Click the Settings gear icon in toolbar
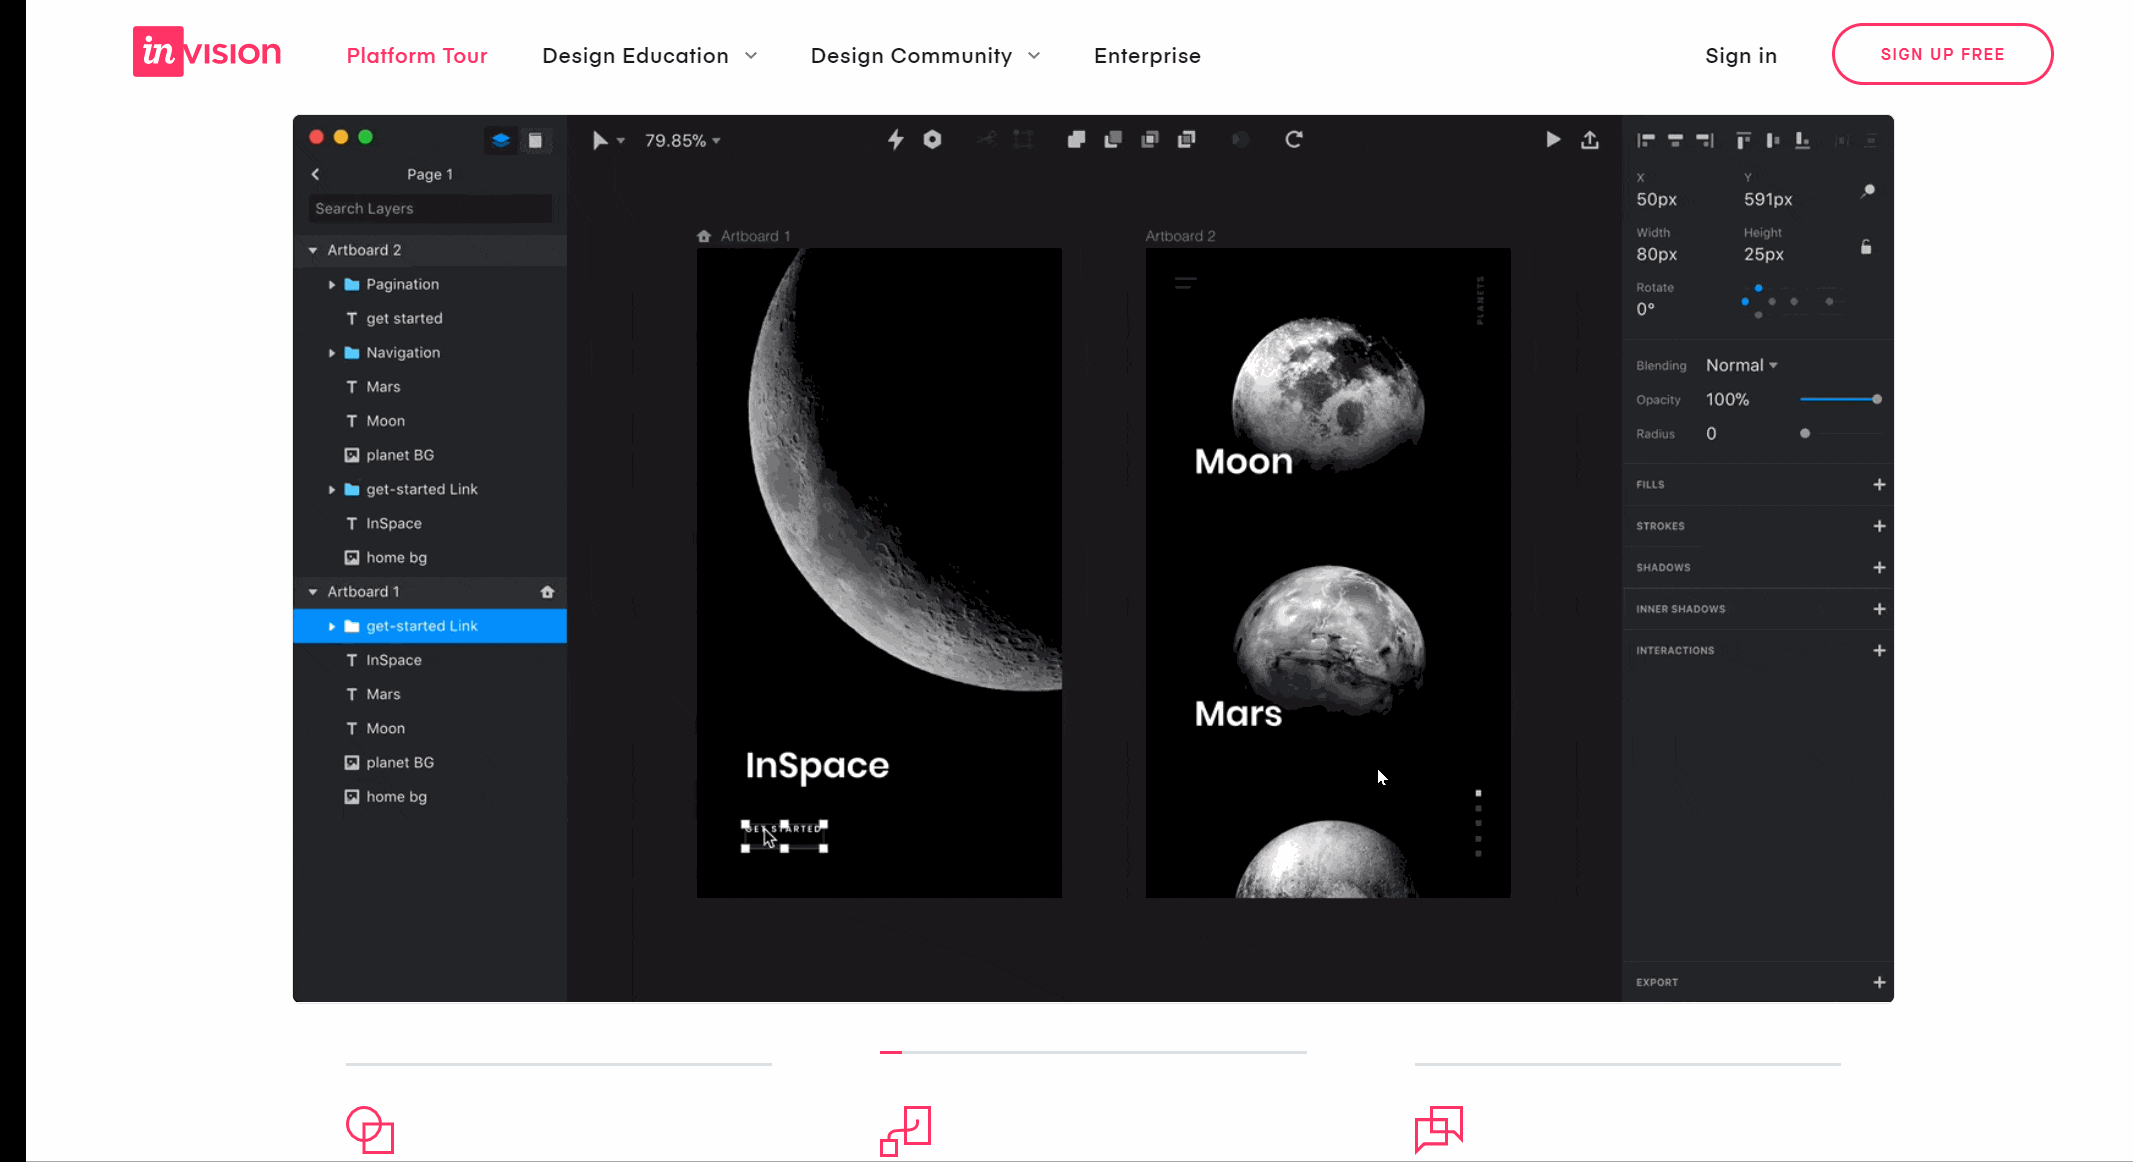This screenshot has width=2133, height=1162. pyautogui.click(x=933, y=139)
